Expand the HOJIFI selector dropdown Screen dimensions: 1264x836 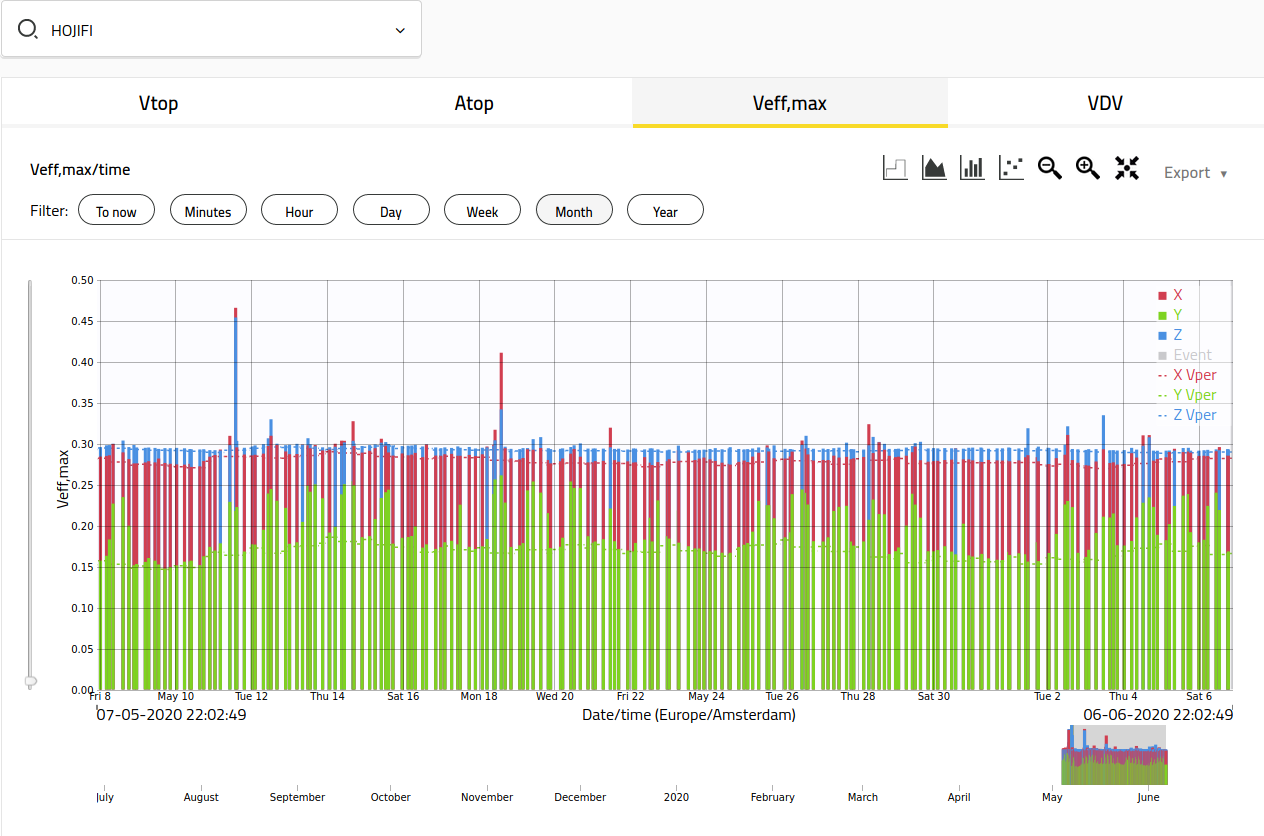coord(400,30)
